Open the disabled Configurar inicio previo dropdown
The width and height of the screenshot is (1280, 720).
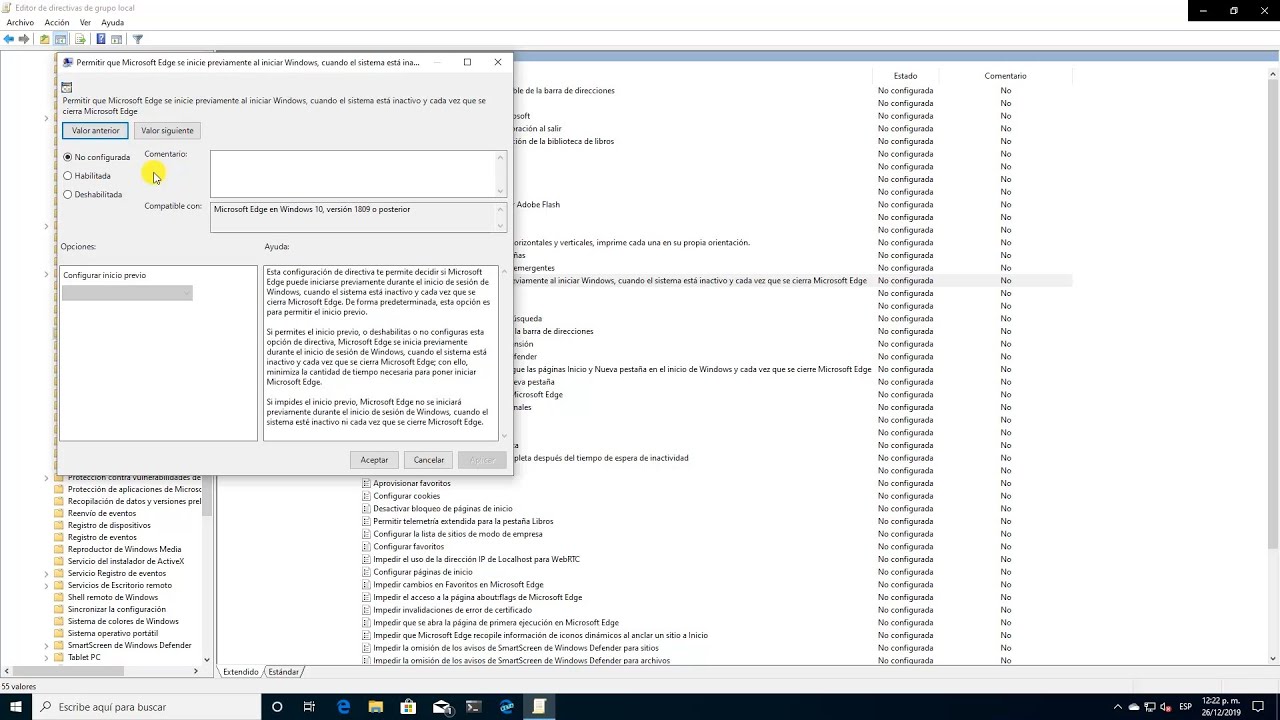[127, 293]
